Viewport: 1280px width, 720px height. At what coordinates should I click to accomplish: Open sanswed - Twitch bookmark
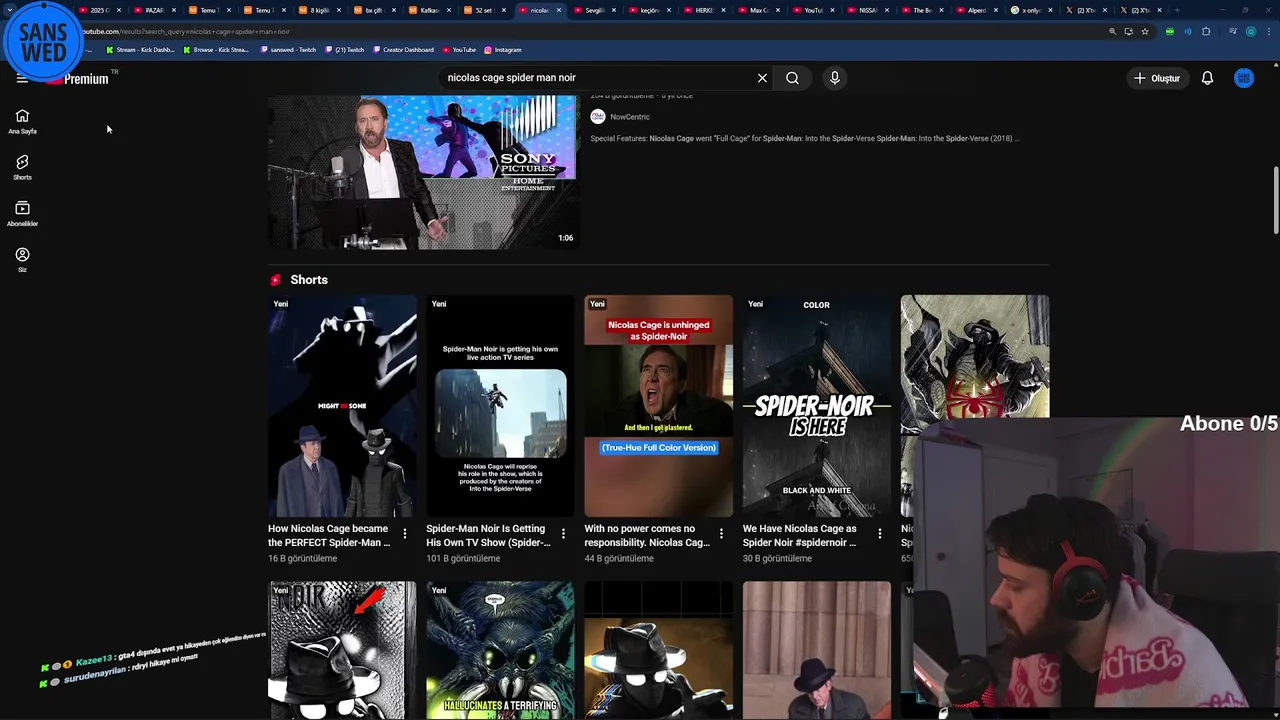[x=288, y=49]
